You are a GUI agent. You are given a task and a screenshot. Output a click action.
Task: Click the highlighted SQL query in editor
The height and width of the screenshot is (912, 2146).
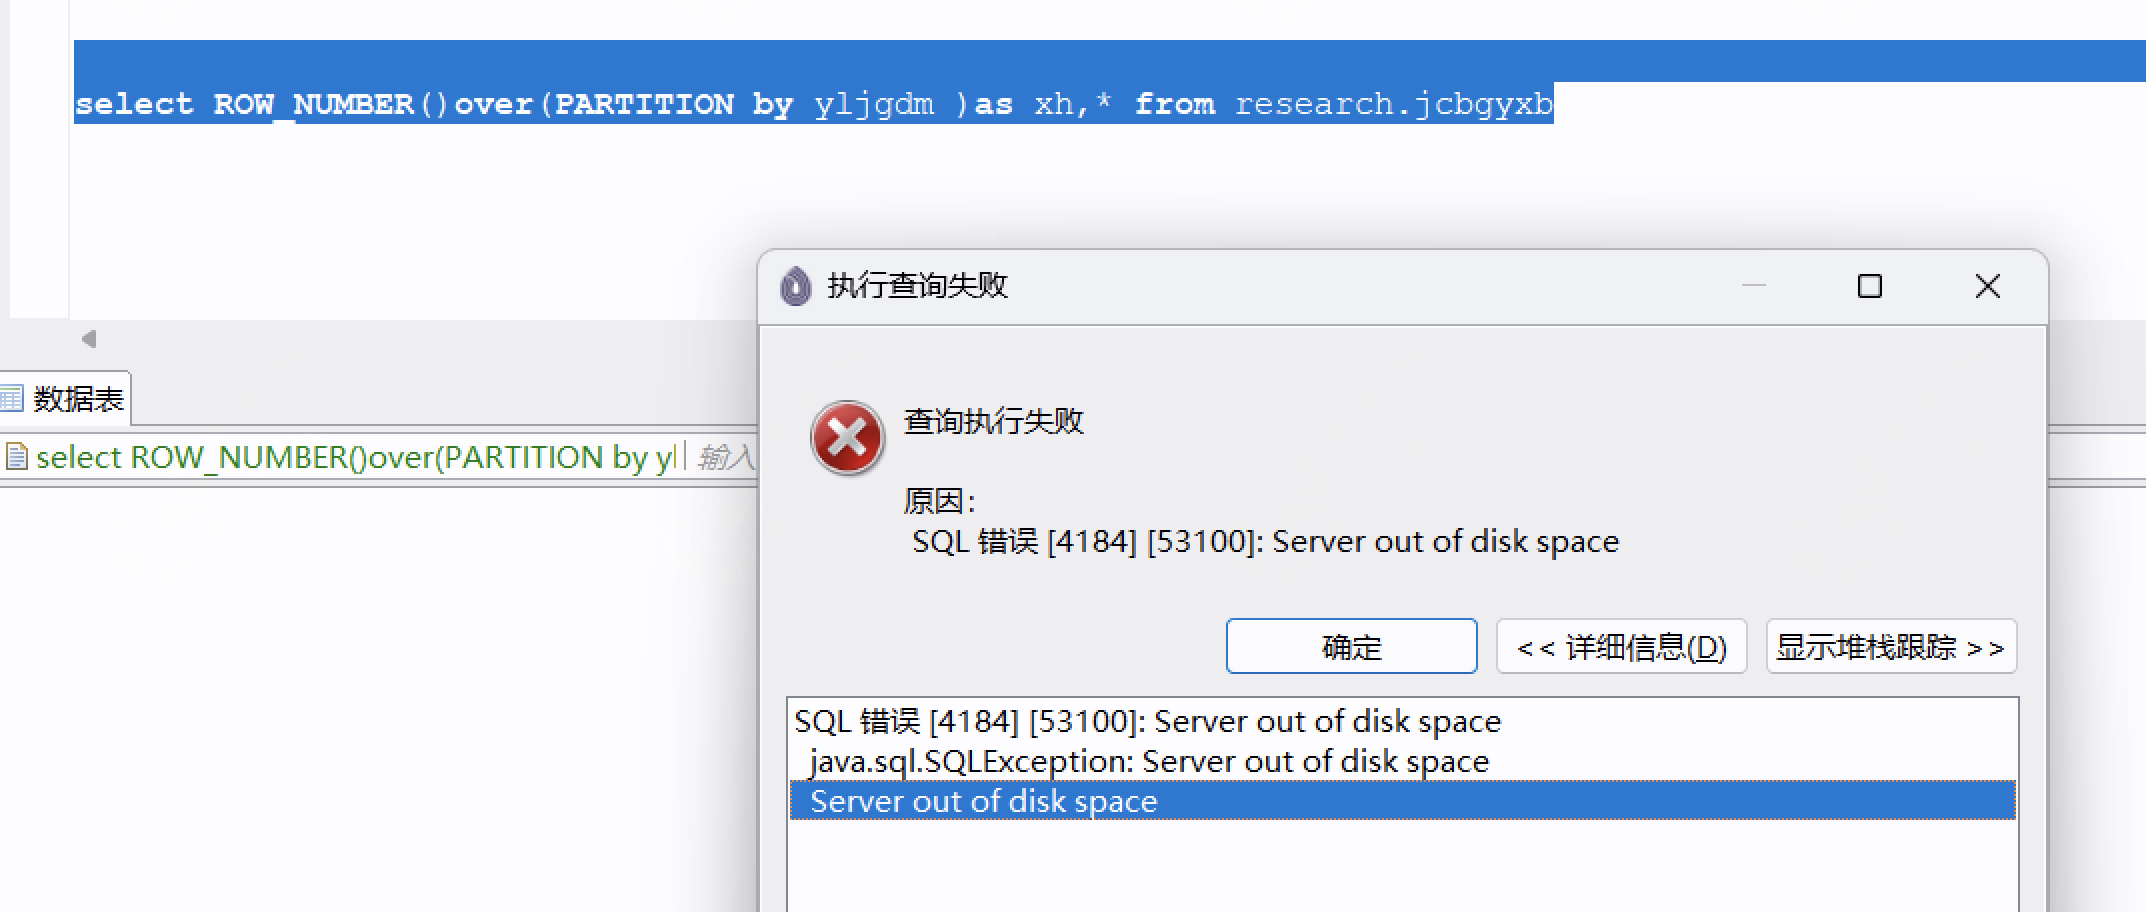(x=812, y=104)
